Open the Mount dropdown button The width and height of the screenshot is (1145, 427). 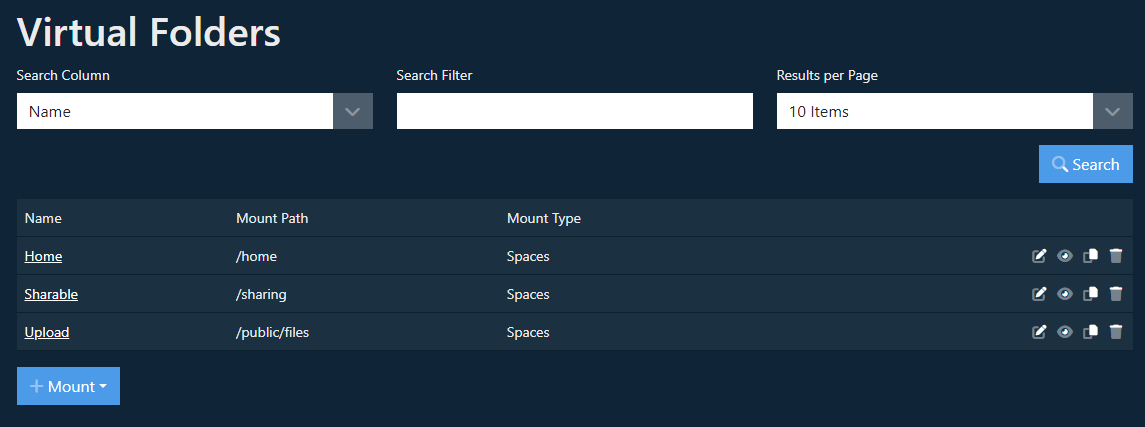(68, 386)
